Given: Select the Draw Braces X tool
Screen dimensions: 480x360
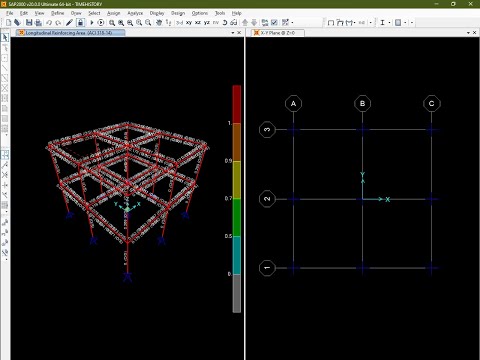Looking at the screenshot, I should coord(5,88).
